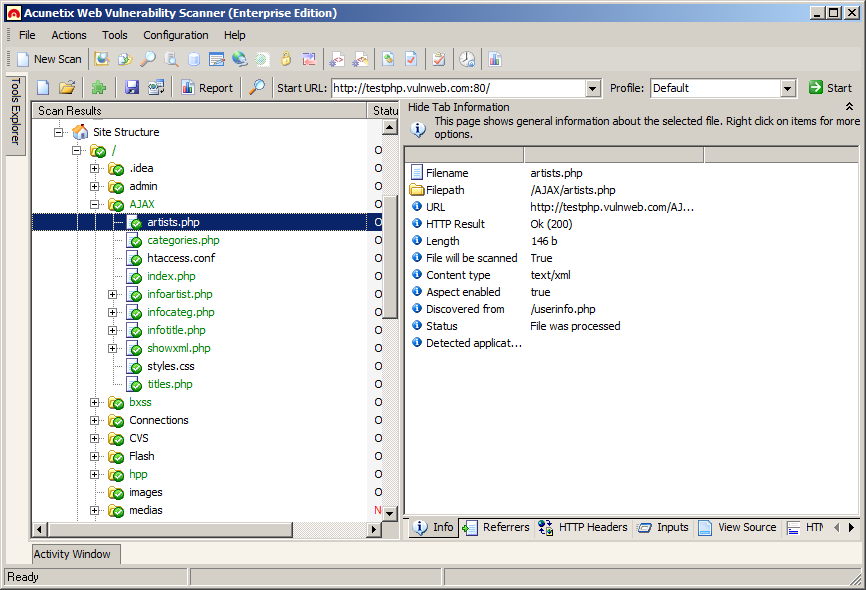Click the open folder icon in scan toolbar
This screenshot has width=866, height=590.
point(67,88)
